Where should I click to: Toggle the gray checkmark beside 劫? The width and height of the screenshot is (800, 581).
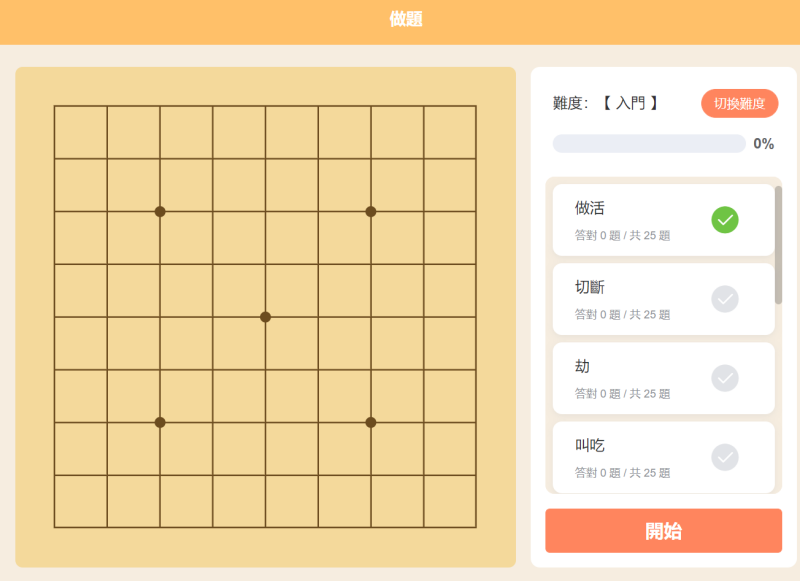pyautogui.click(x=725, y=378)
